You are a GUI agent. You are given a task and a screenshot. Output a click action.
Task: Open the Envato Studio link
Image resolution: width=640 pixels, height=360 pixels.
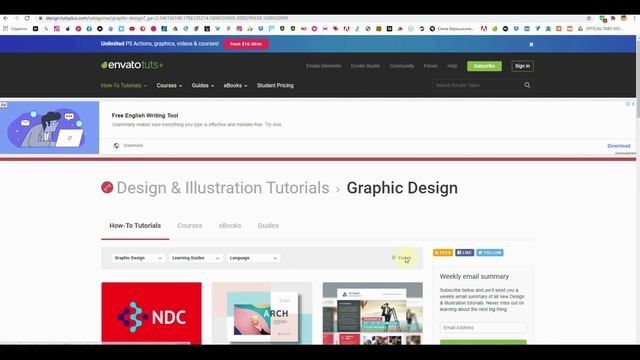click(365, 66)
